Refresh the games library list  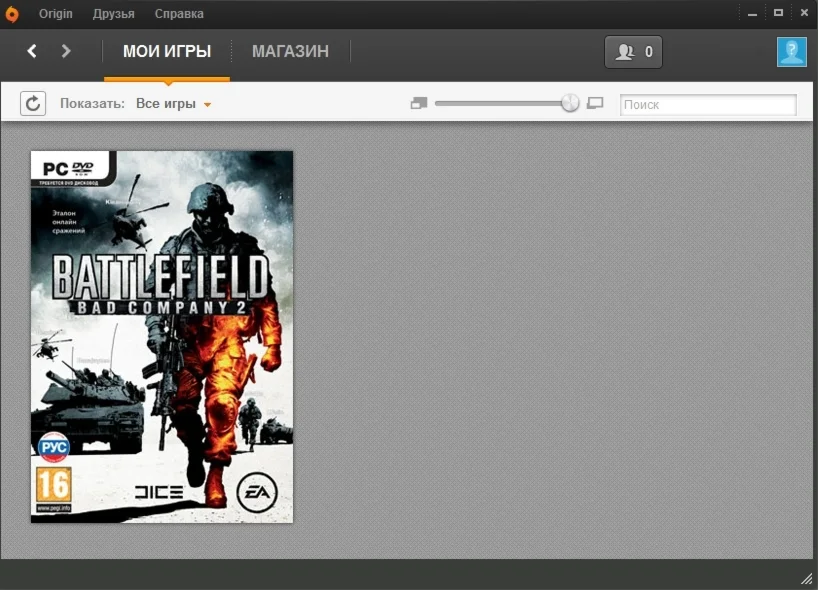click(x=32, y=103)
